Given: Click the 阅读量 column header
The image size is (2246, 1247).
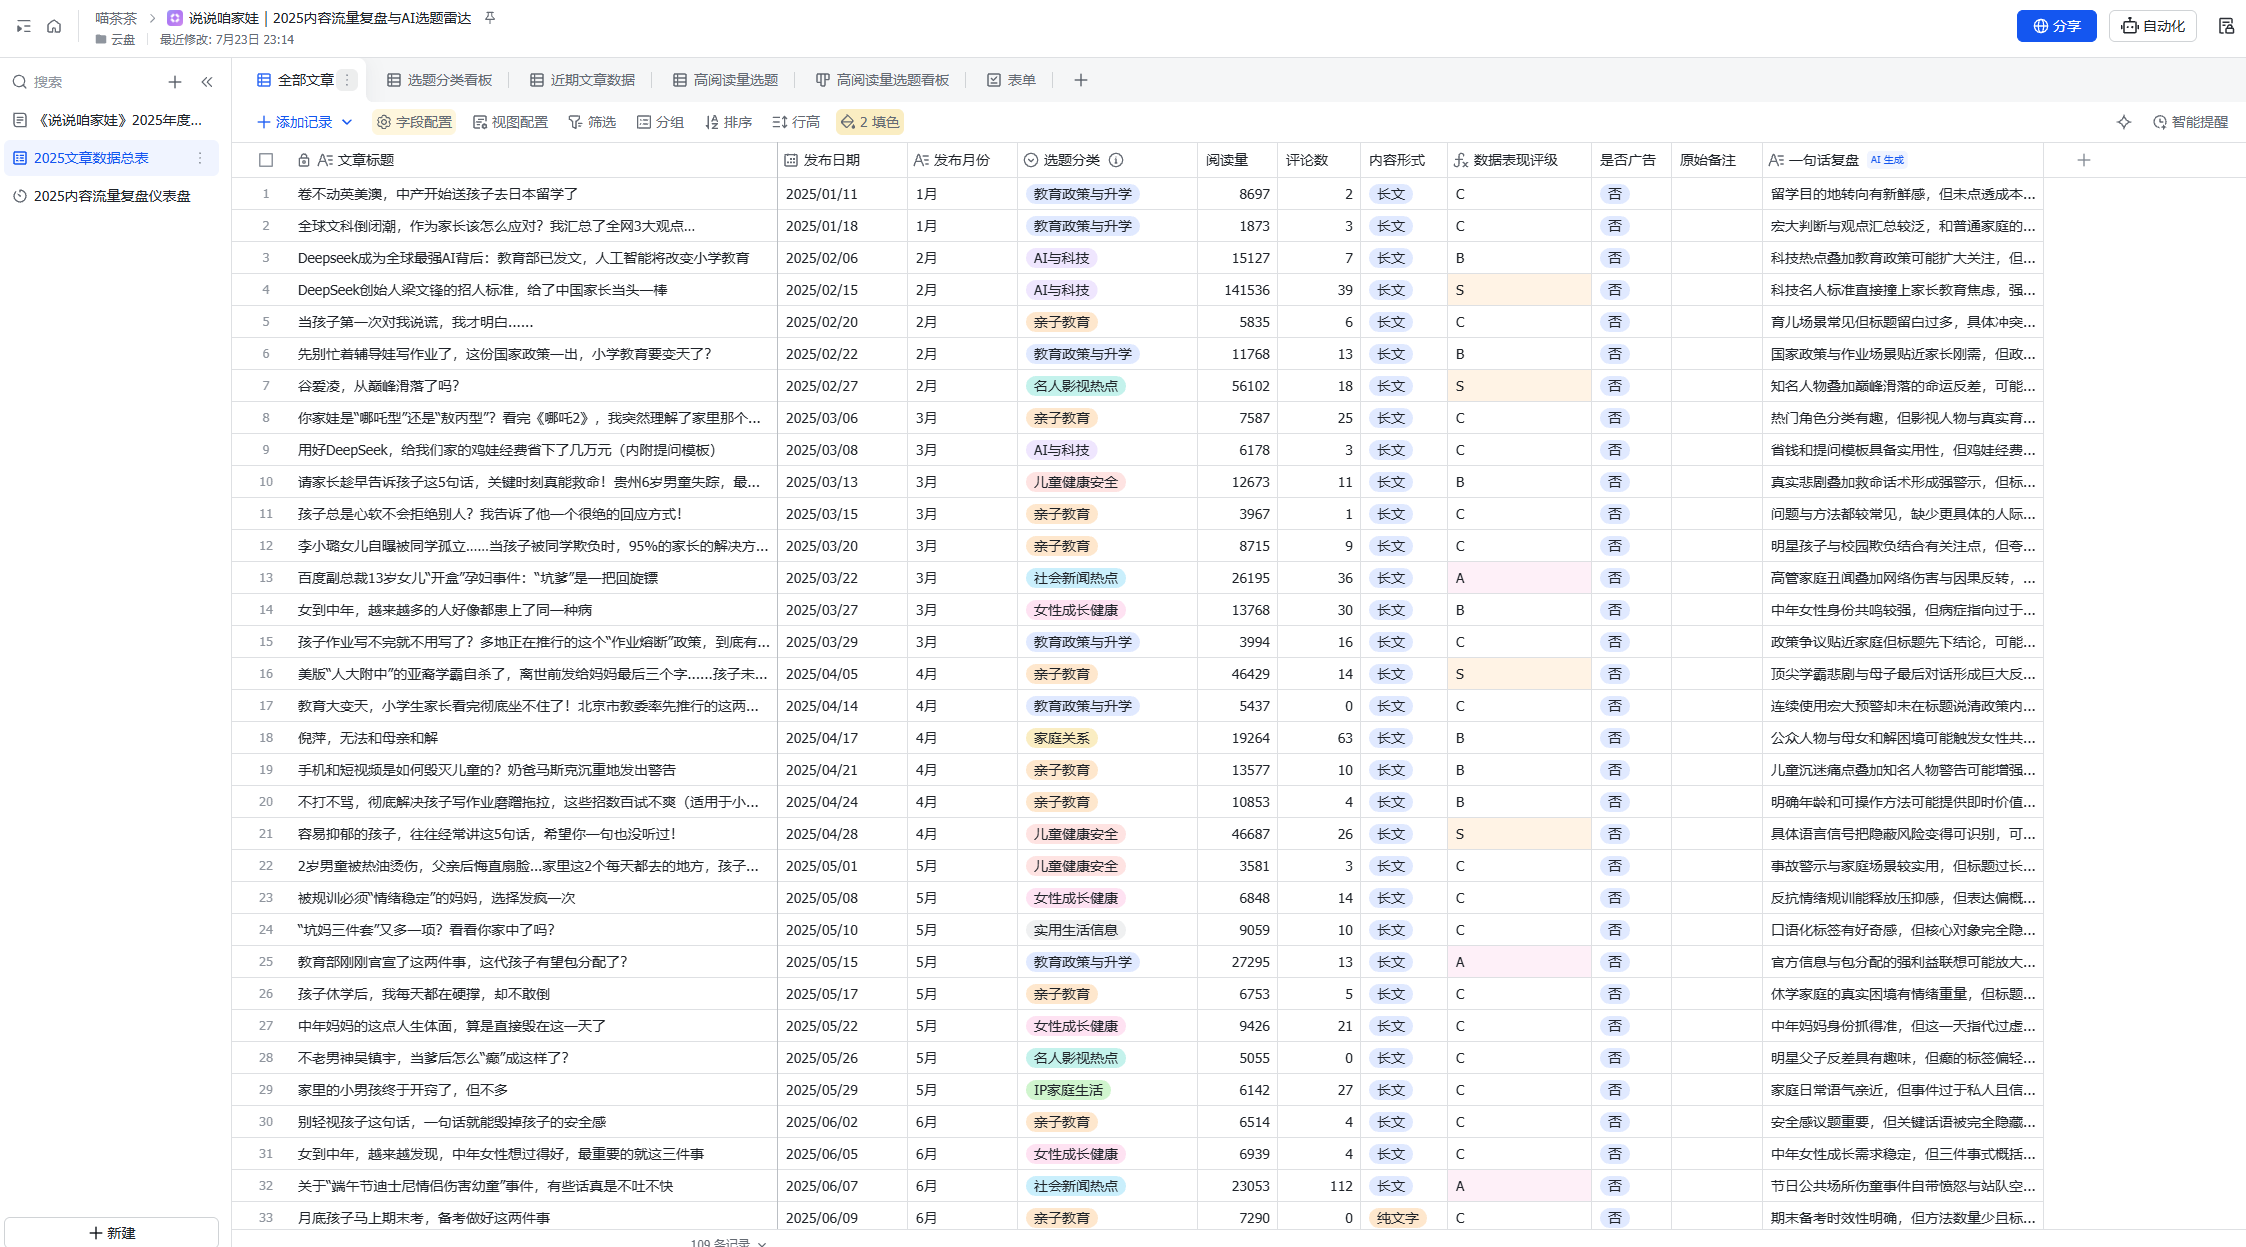Looking at the screenshot, I should point(1238,160).
